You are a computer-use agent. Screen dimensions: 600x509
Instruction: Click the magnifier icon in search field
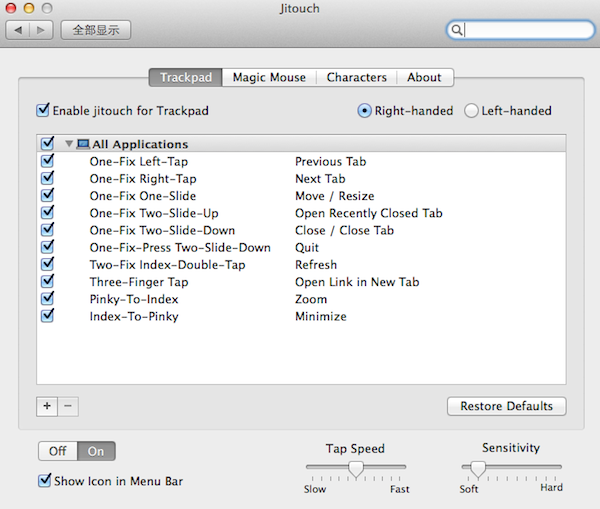click(x=457, y=30)
